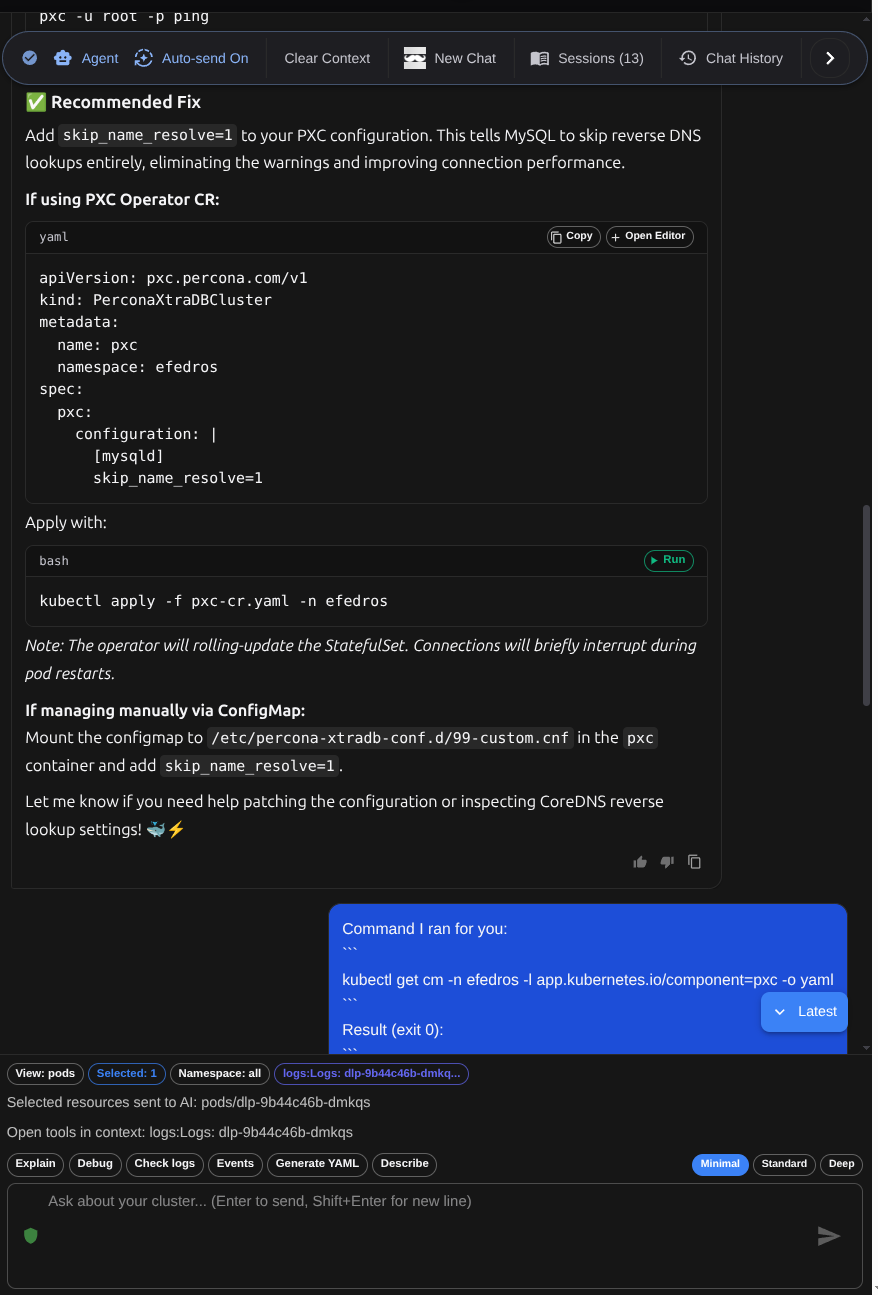878x1295 pixels.
Task: Click the 'Apply with:' text
Action: [66, 522]
